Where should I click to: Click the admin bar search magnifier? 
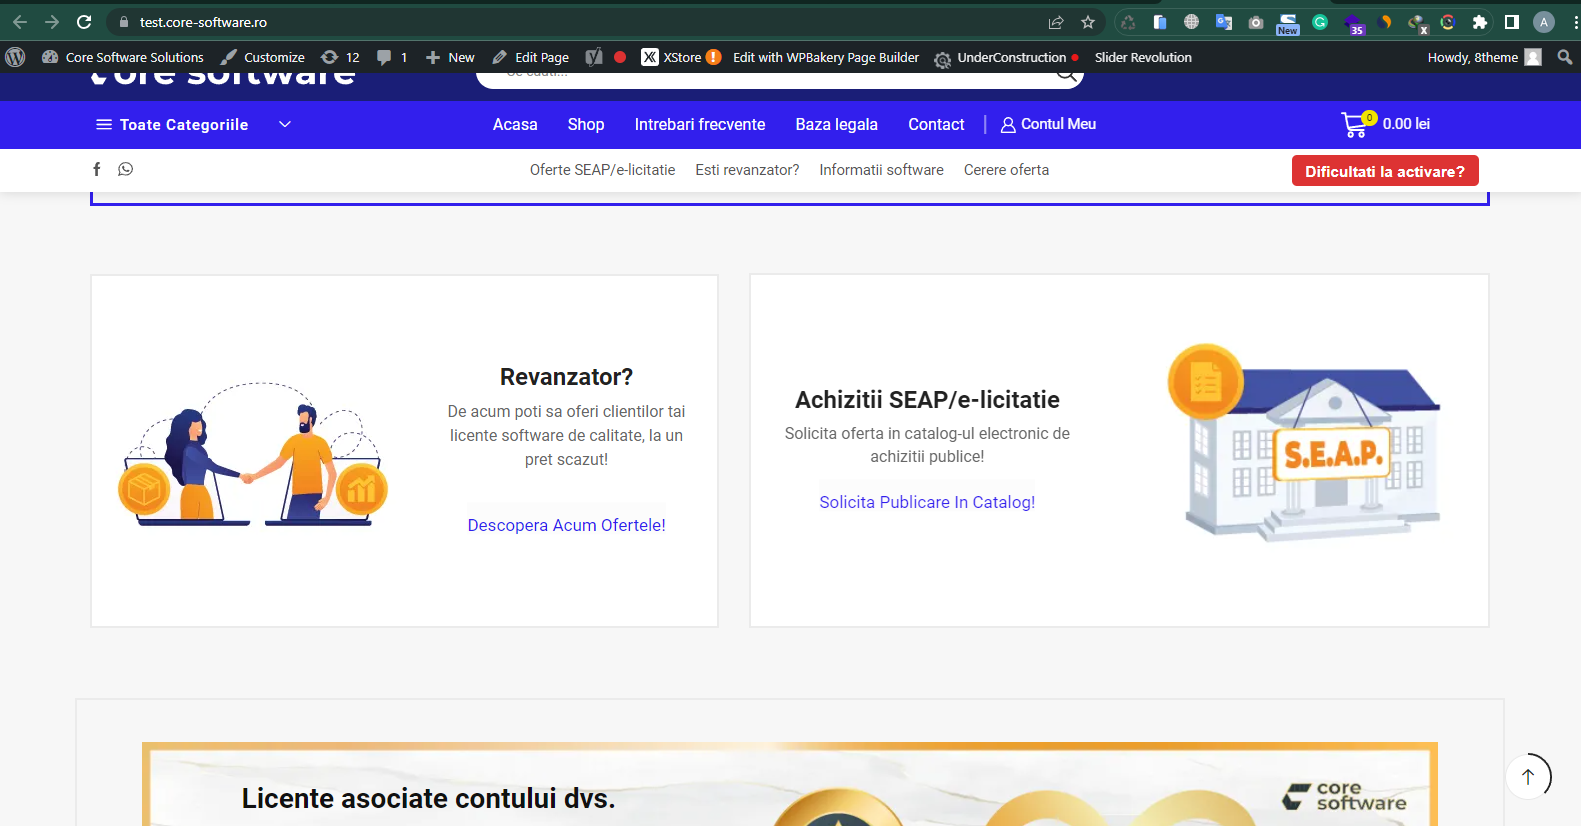tap(1565, 57)
